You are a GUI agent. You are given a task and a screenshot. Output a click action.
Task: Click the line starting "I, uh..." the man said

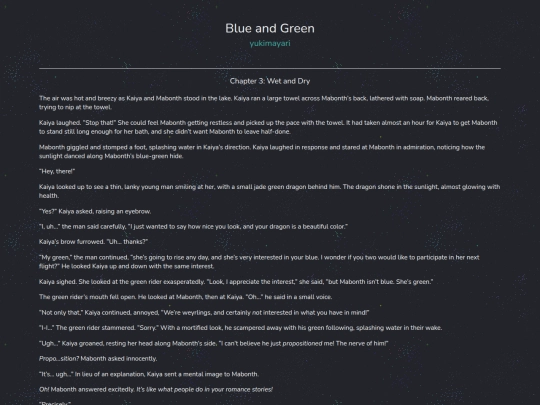[193, 227]
